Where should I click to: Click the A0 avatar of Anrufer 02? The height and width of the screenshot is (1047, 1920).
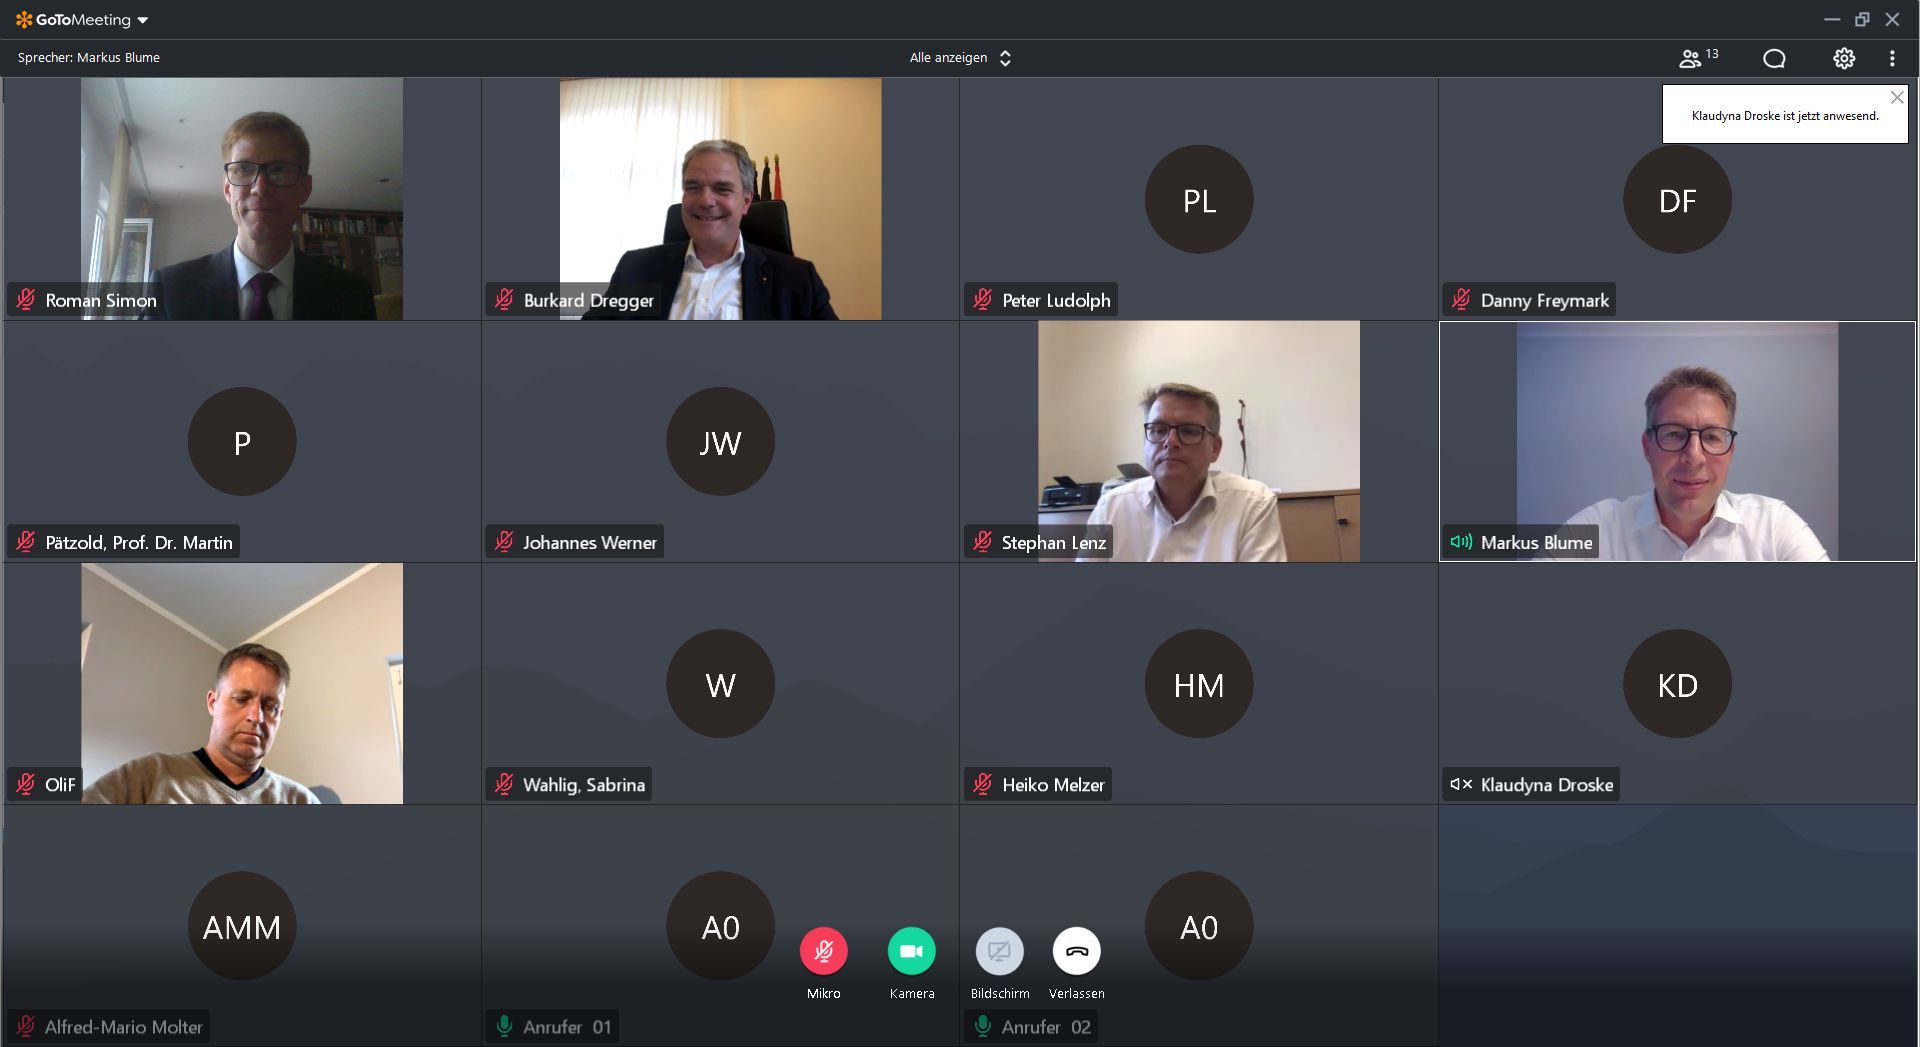tap(1199, 925)
